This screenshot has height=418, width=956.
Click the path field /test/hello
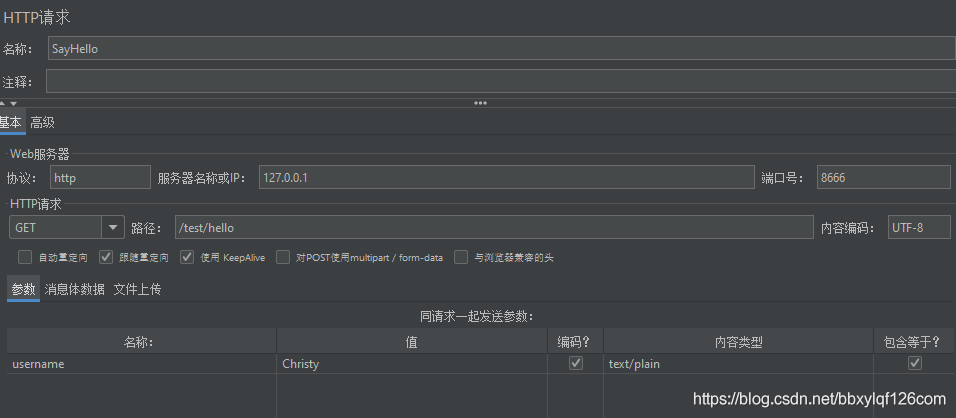(x=493, y=228)
